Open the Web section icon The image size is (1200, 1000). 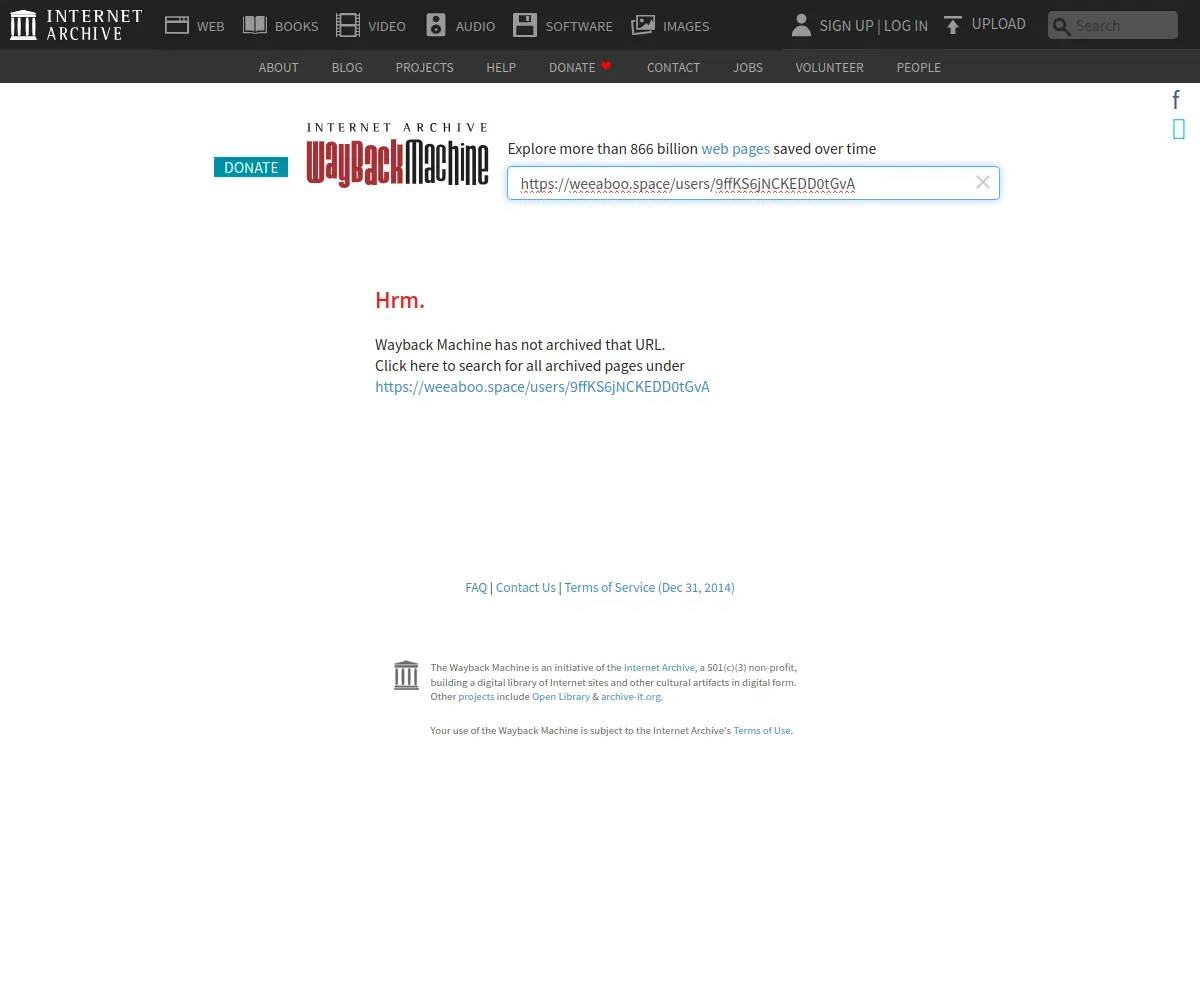177,25
